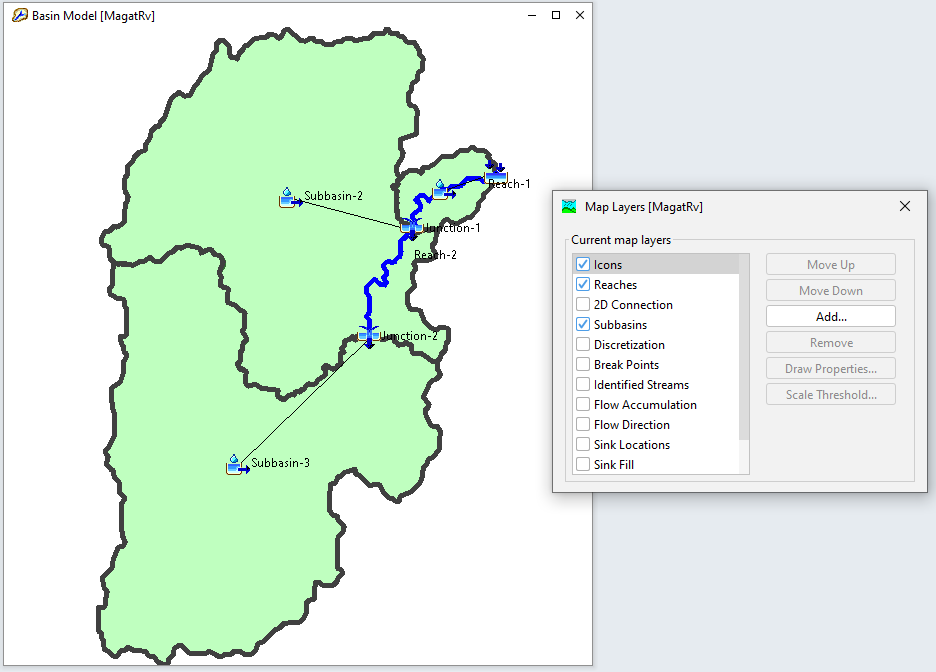936x672 pixels.
Task: Click the Map Layers dialog title icon
Action: pos(569,206)
